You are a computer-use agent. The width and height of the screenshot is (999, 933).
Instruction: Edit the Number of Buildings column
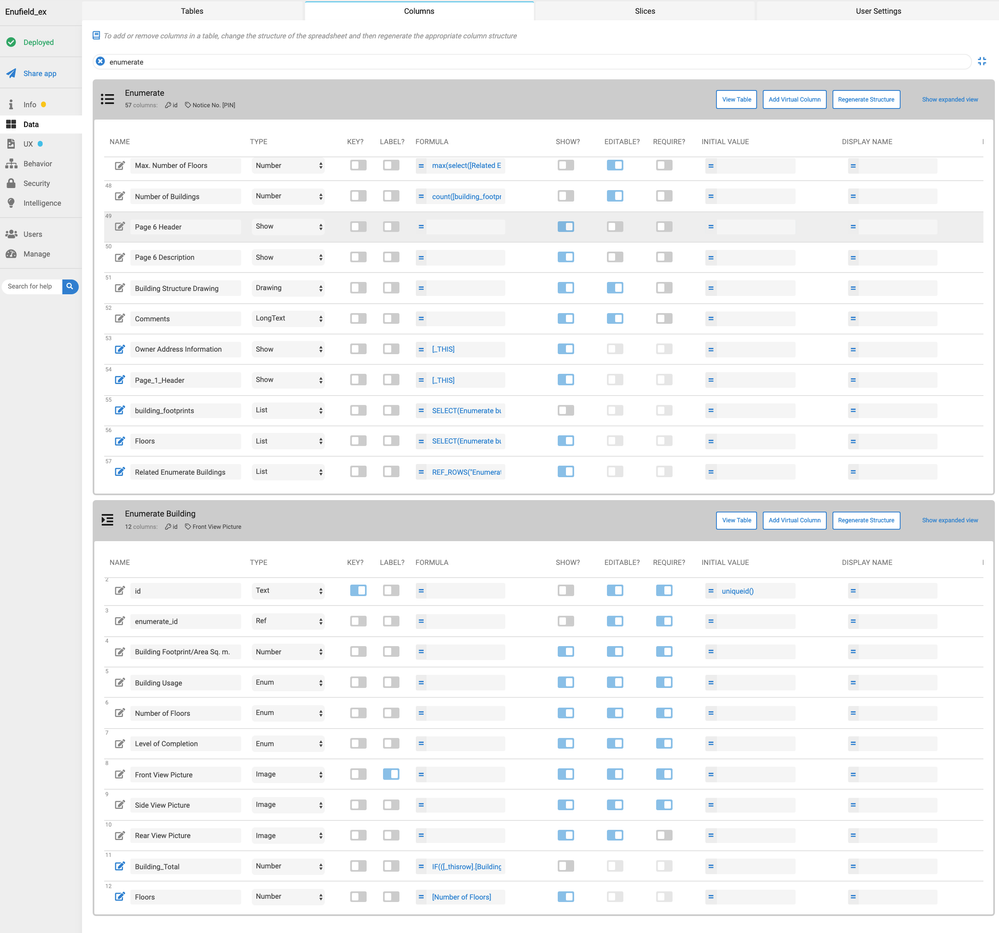coord(119,196)
